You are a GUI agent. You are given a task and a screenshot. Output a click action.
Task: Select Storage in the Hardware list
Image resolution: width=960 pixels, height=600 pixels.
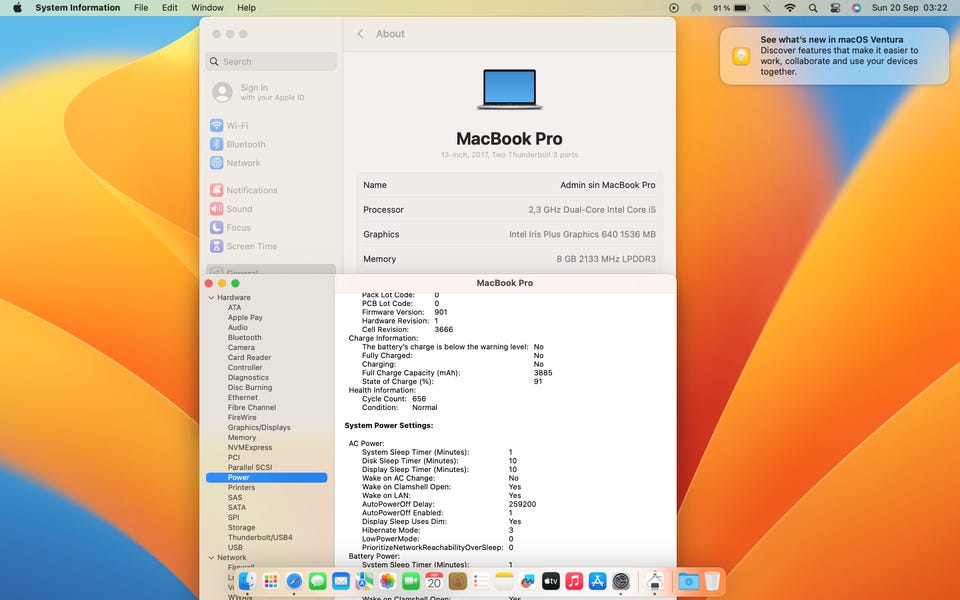click(241, 528)
